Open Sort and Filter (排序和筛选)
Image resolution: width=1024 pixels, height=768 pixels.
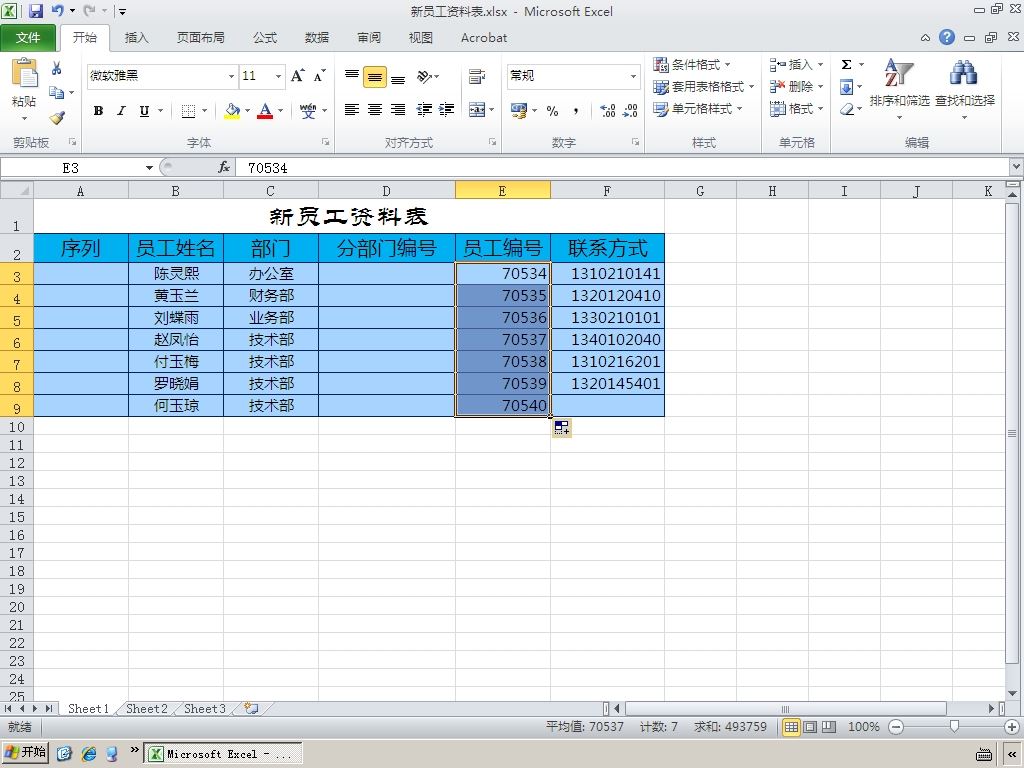coord(899,89)
